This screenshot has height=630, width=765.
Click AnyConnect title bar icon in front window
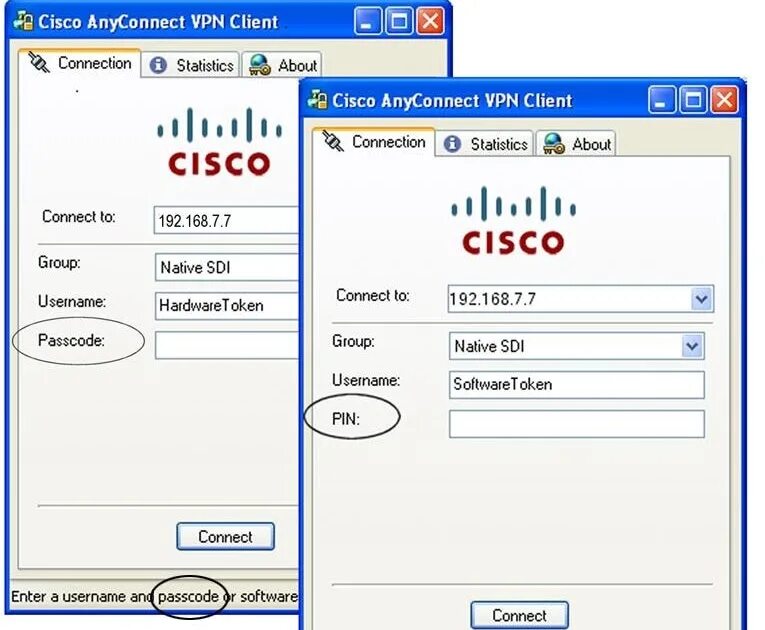tap(318, 100)
